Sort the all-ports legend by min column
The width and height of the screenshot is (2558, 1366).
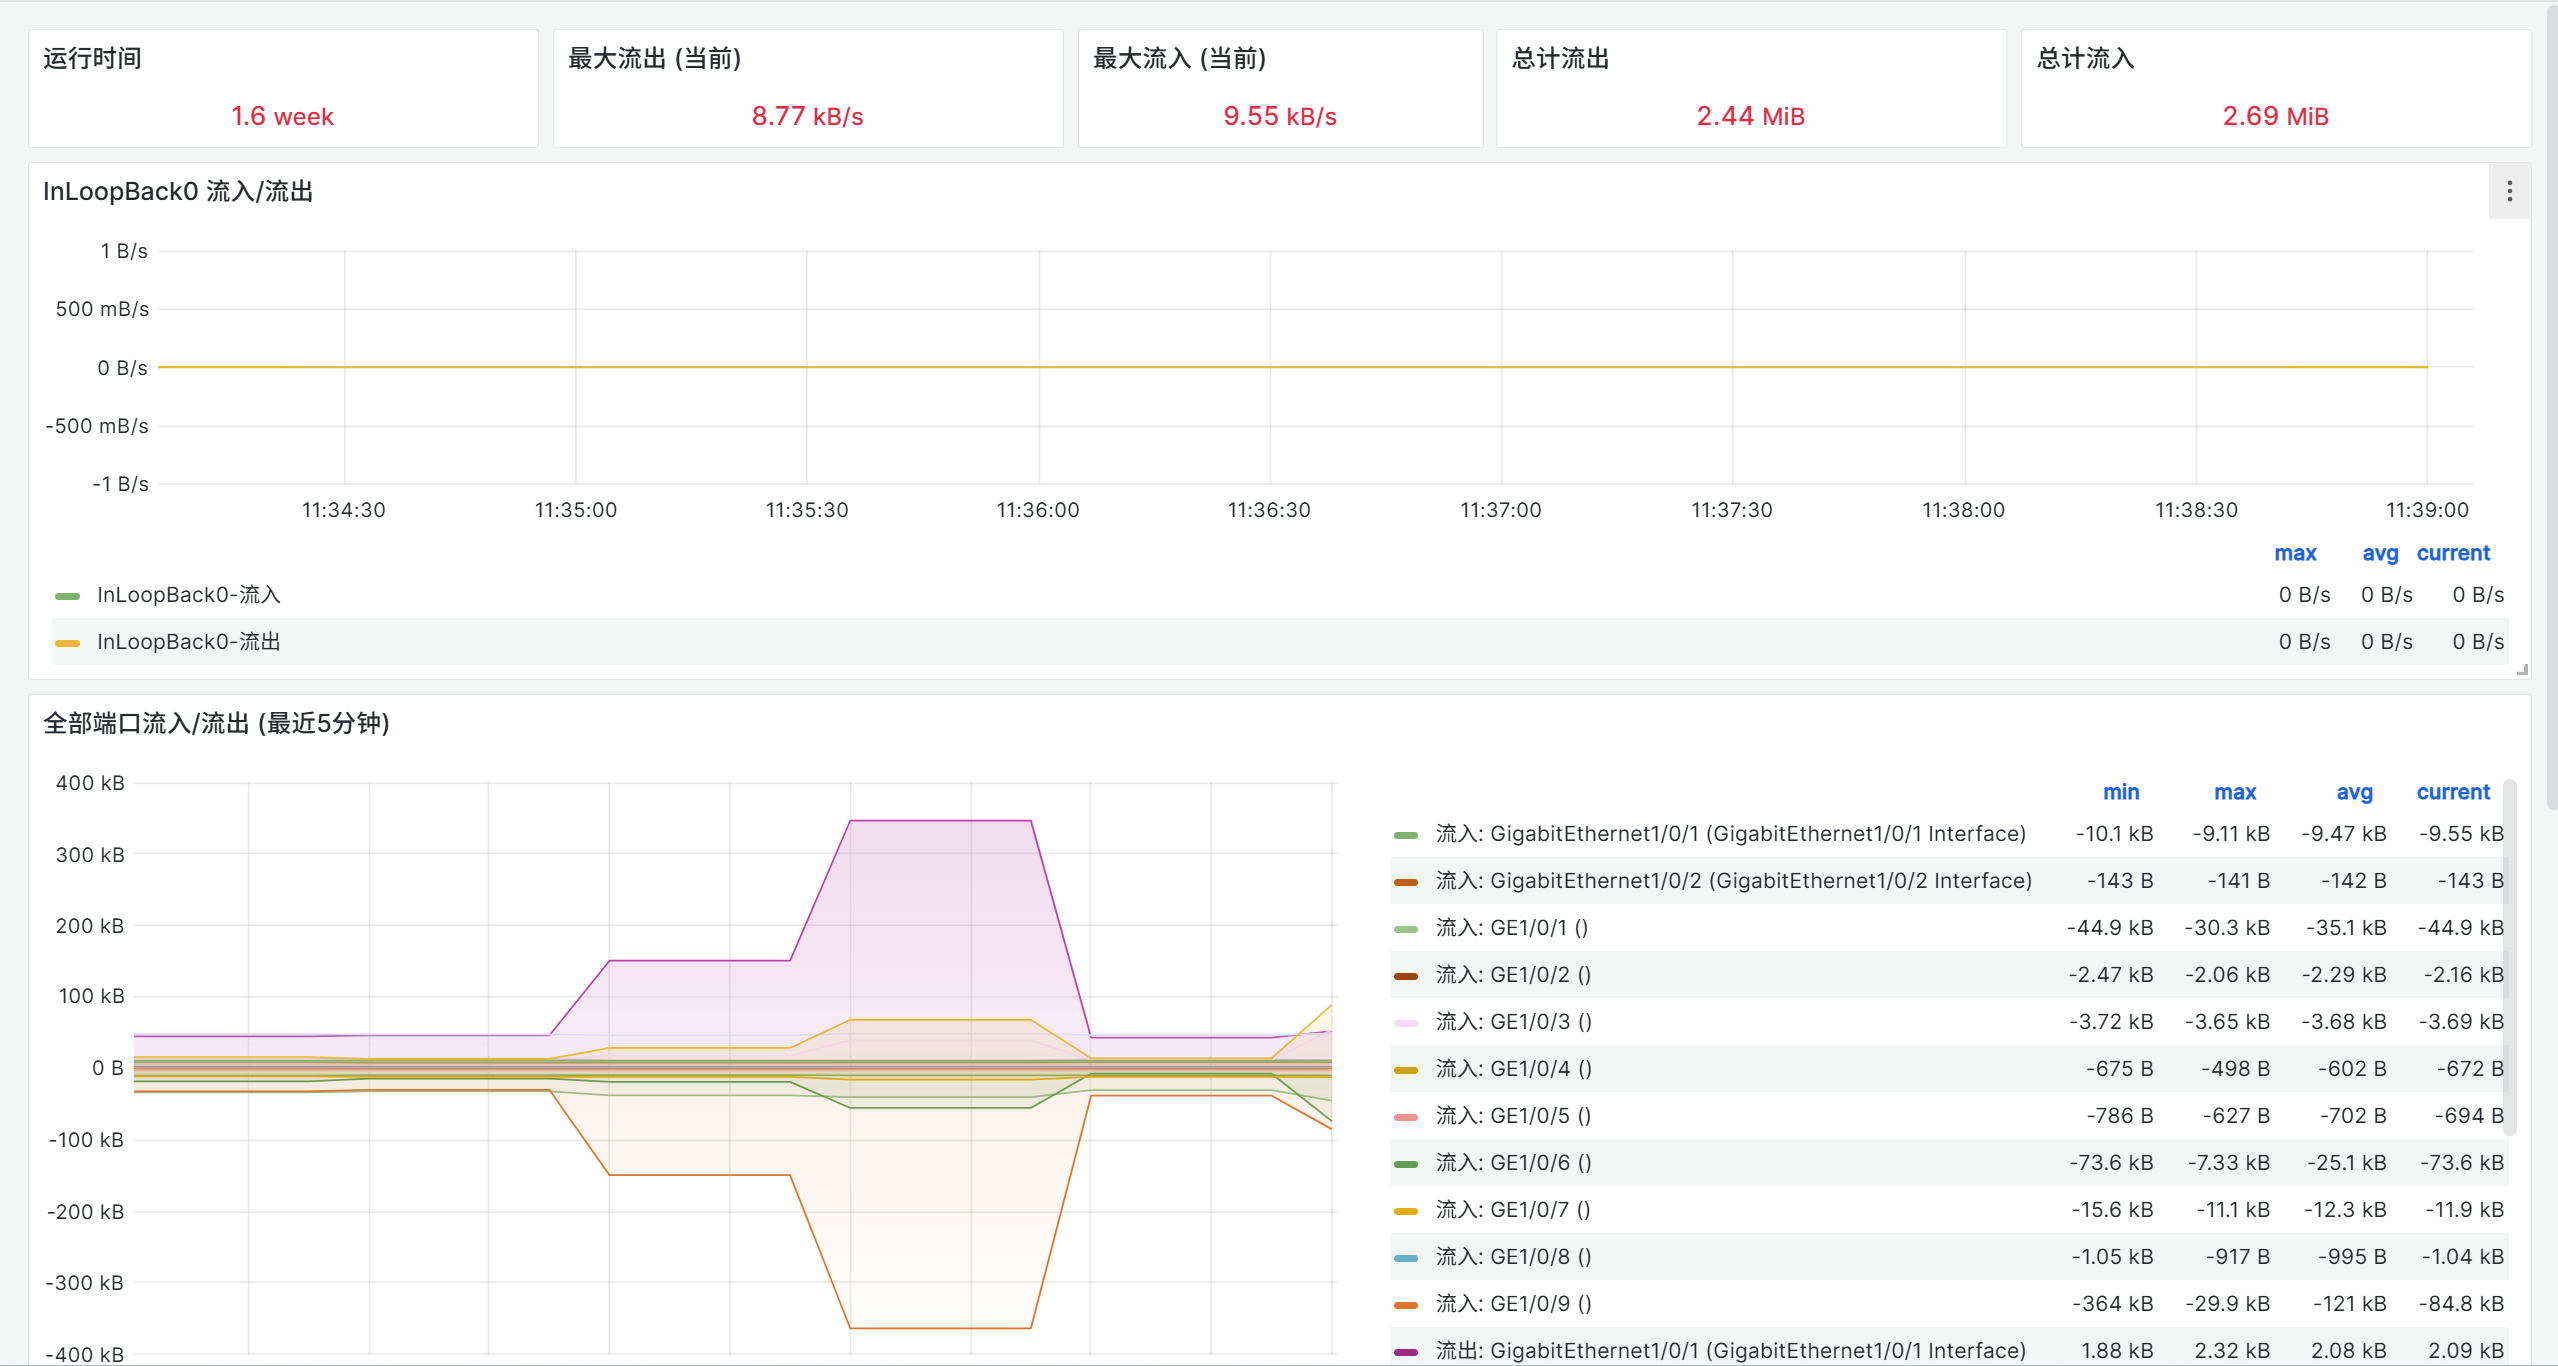(2120, 792)
